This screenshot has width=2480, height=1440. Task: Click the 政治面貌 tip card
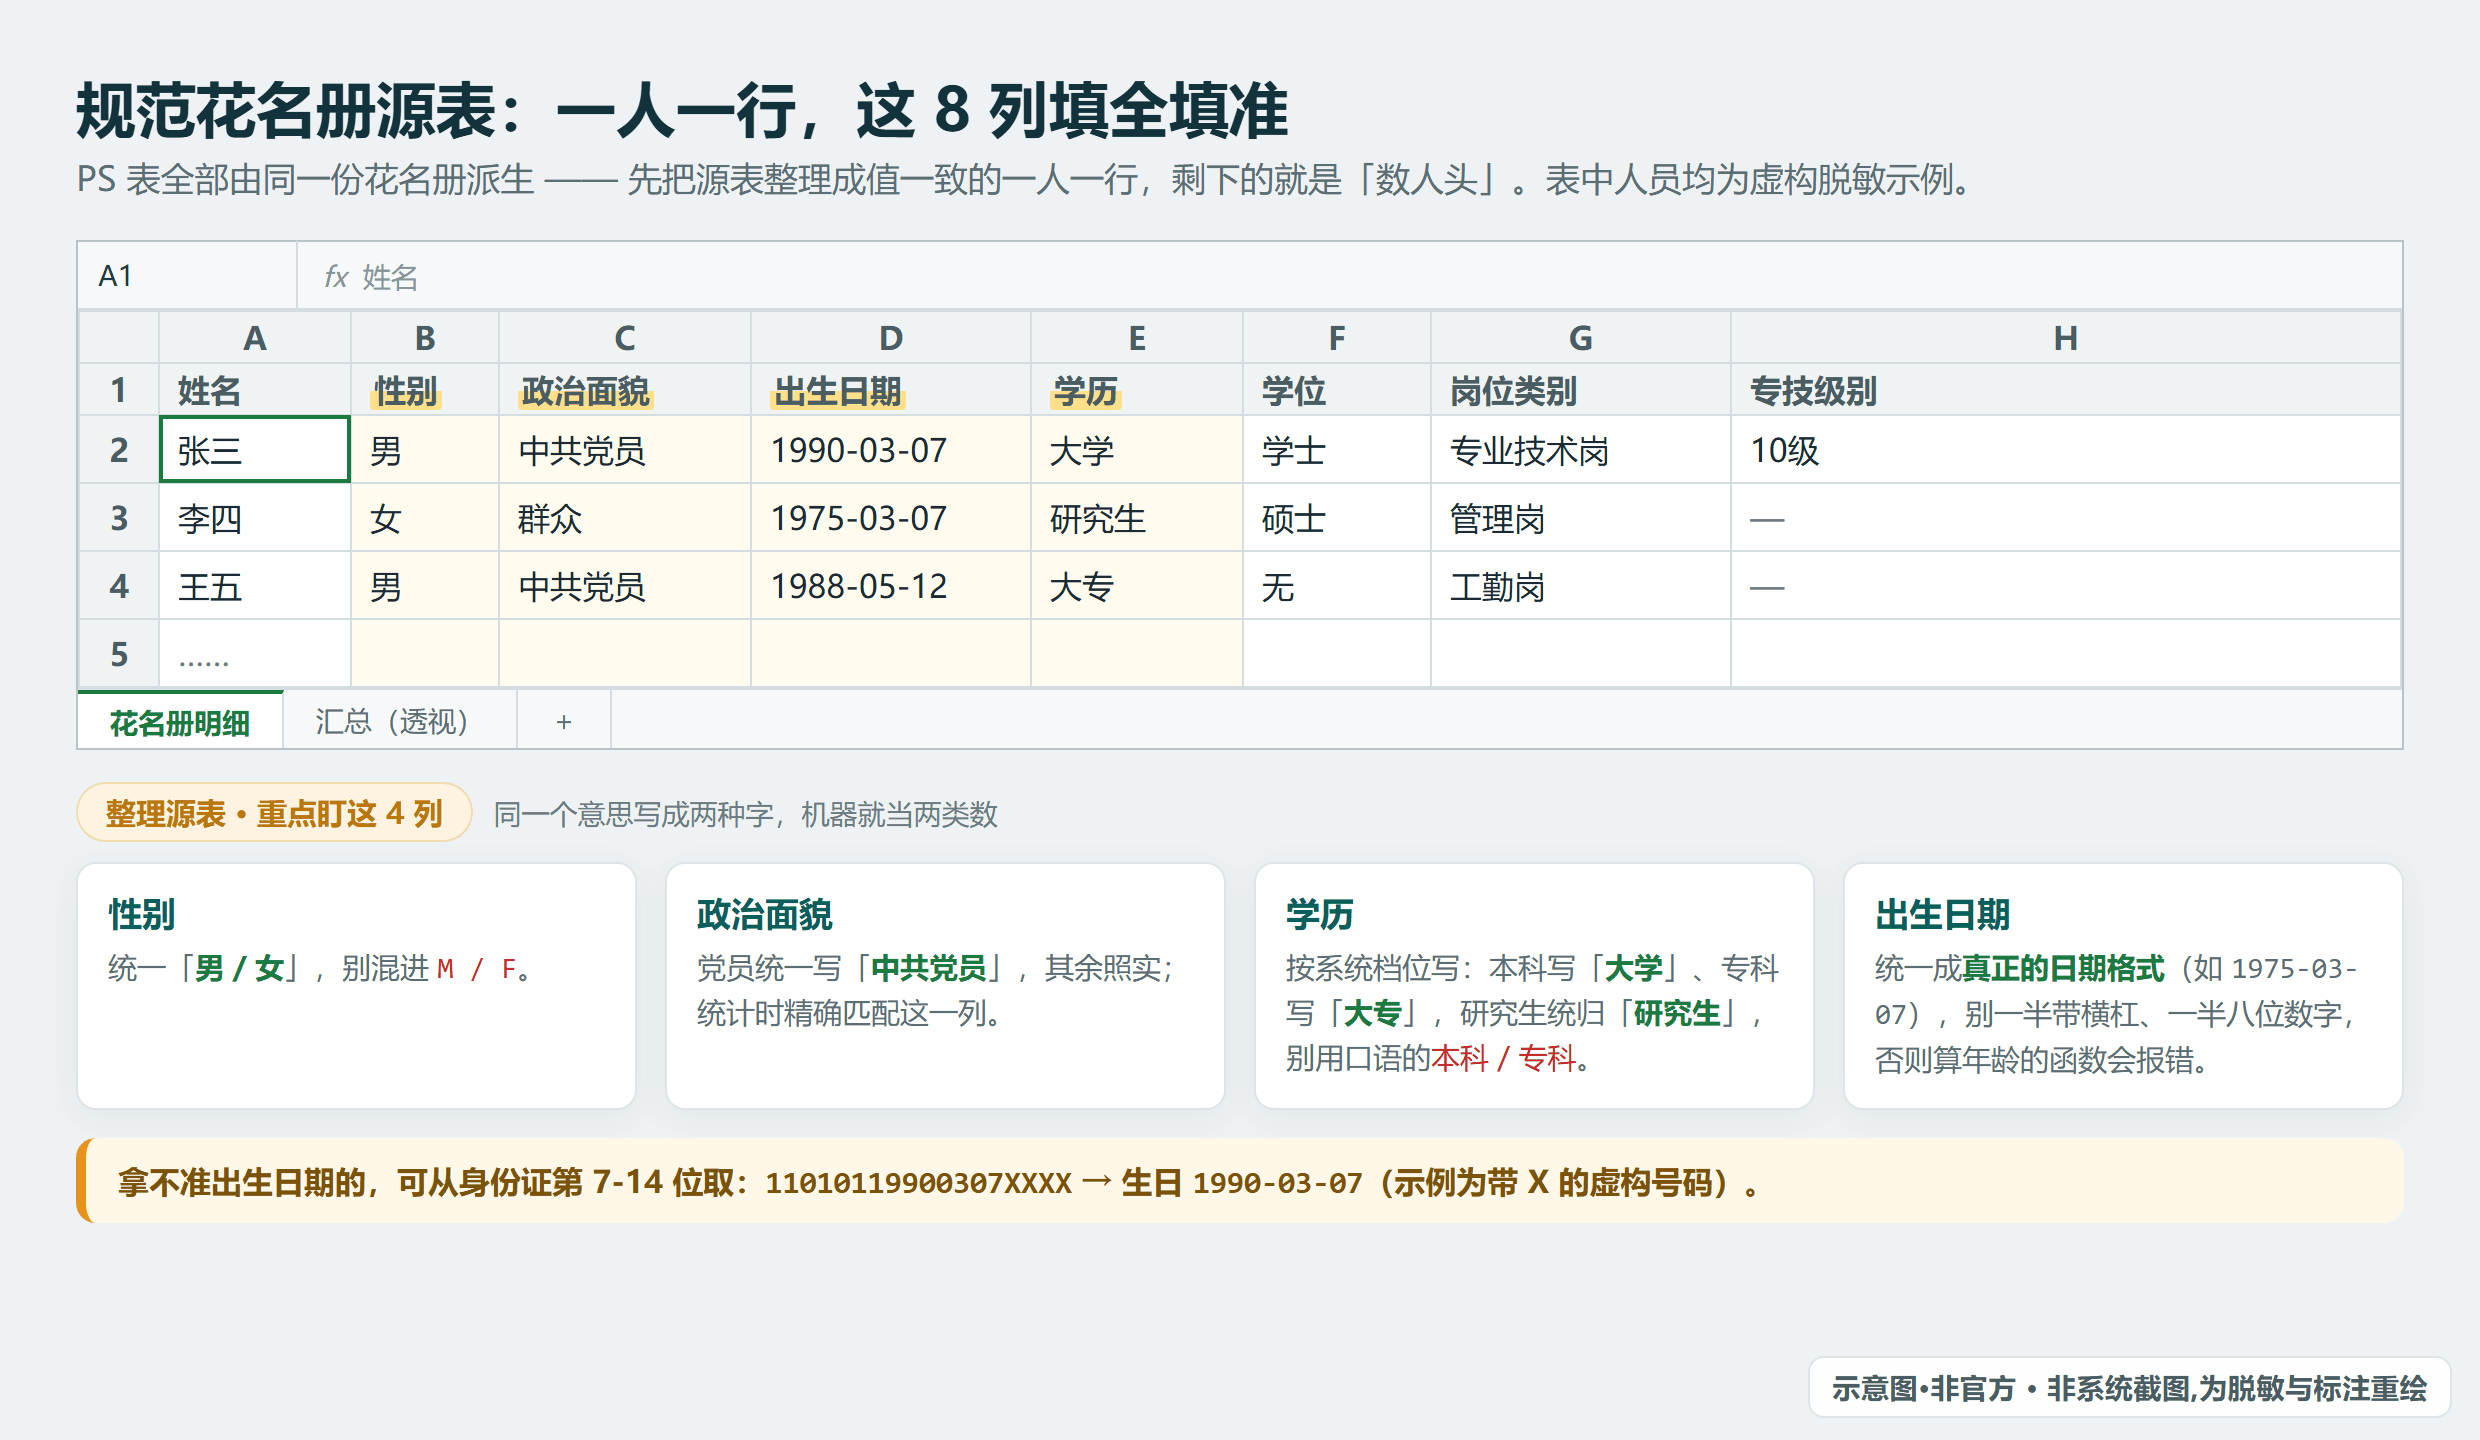[945, 986]
